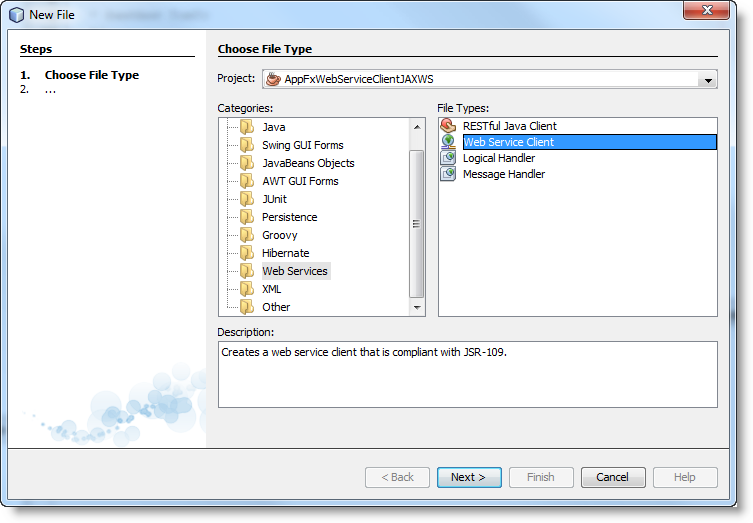
Task: Select the Swing GUI Forms category
Action: [x=302, y=145]
